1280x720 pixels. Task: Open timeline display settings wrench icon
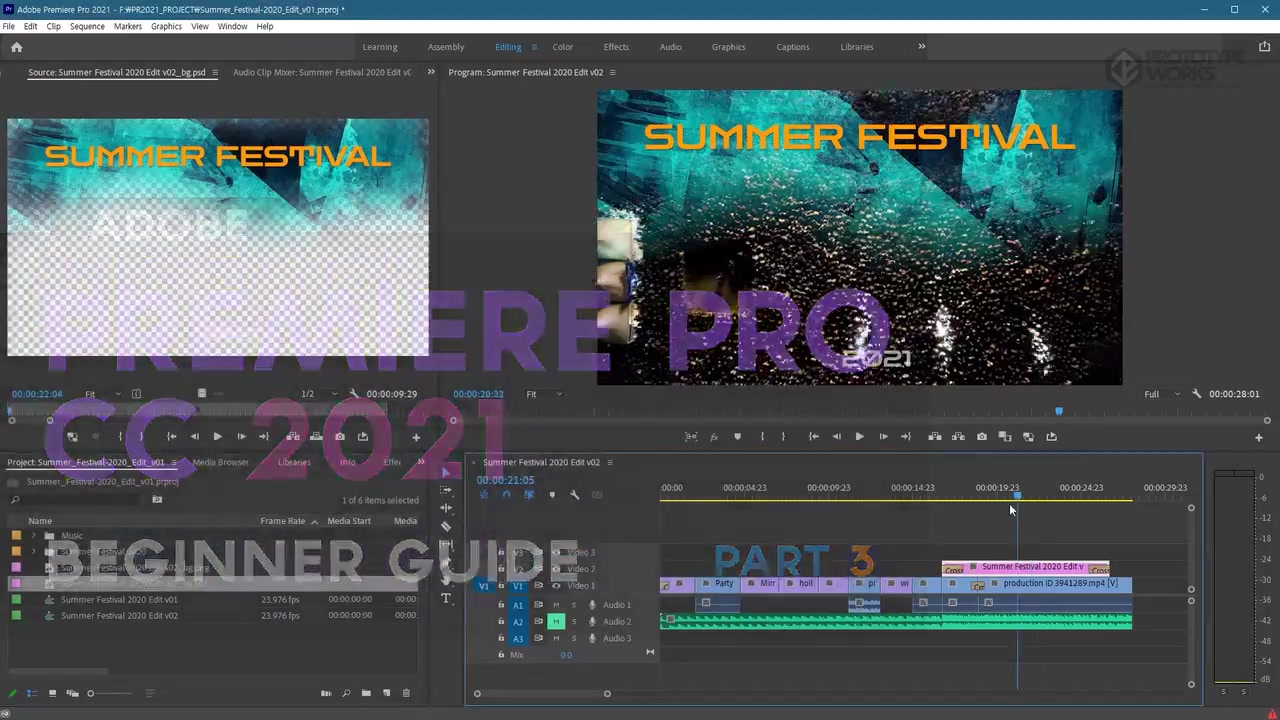point(574,495)
